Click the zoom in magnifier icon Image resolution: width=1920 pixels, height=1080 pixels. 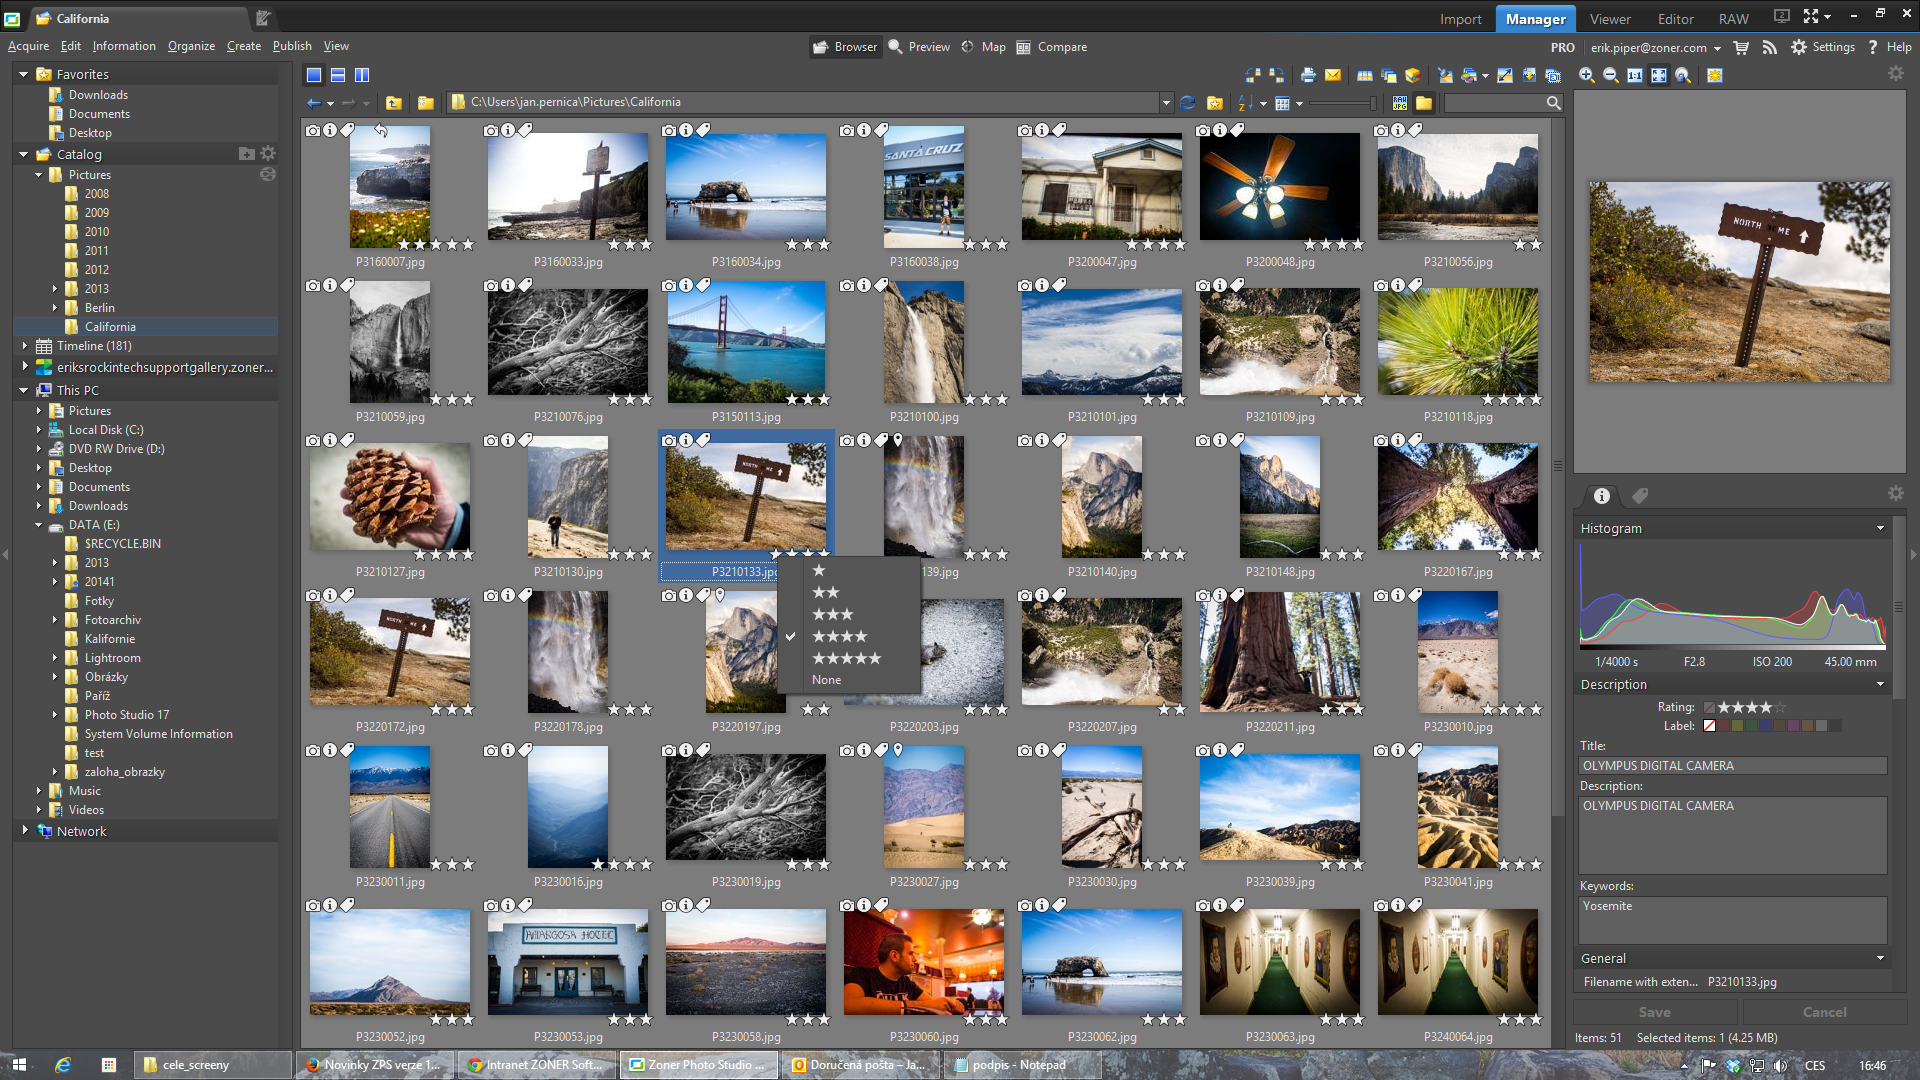[x=1586, y=76]
